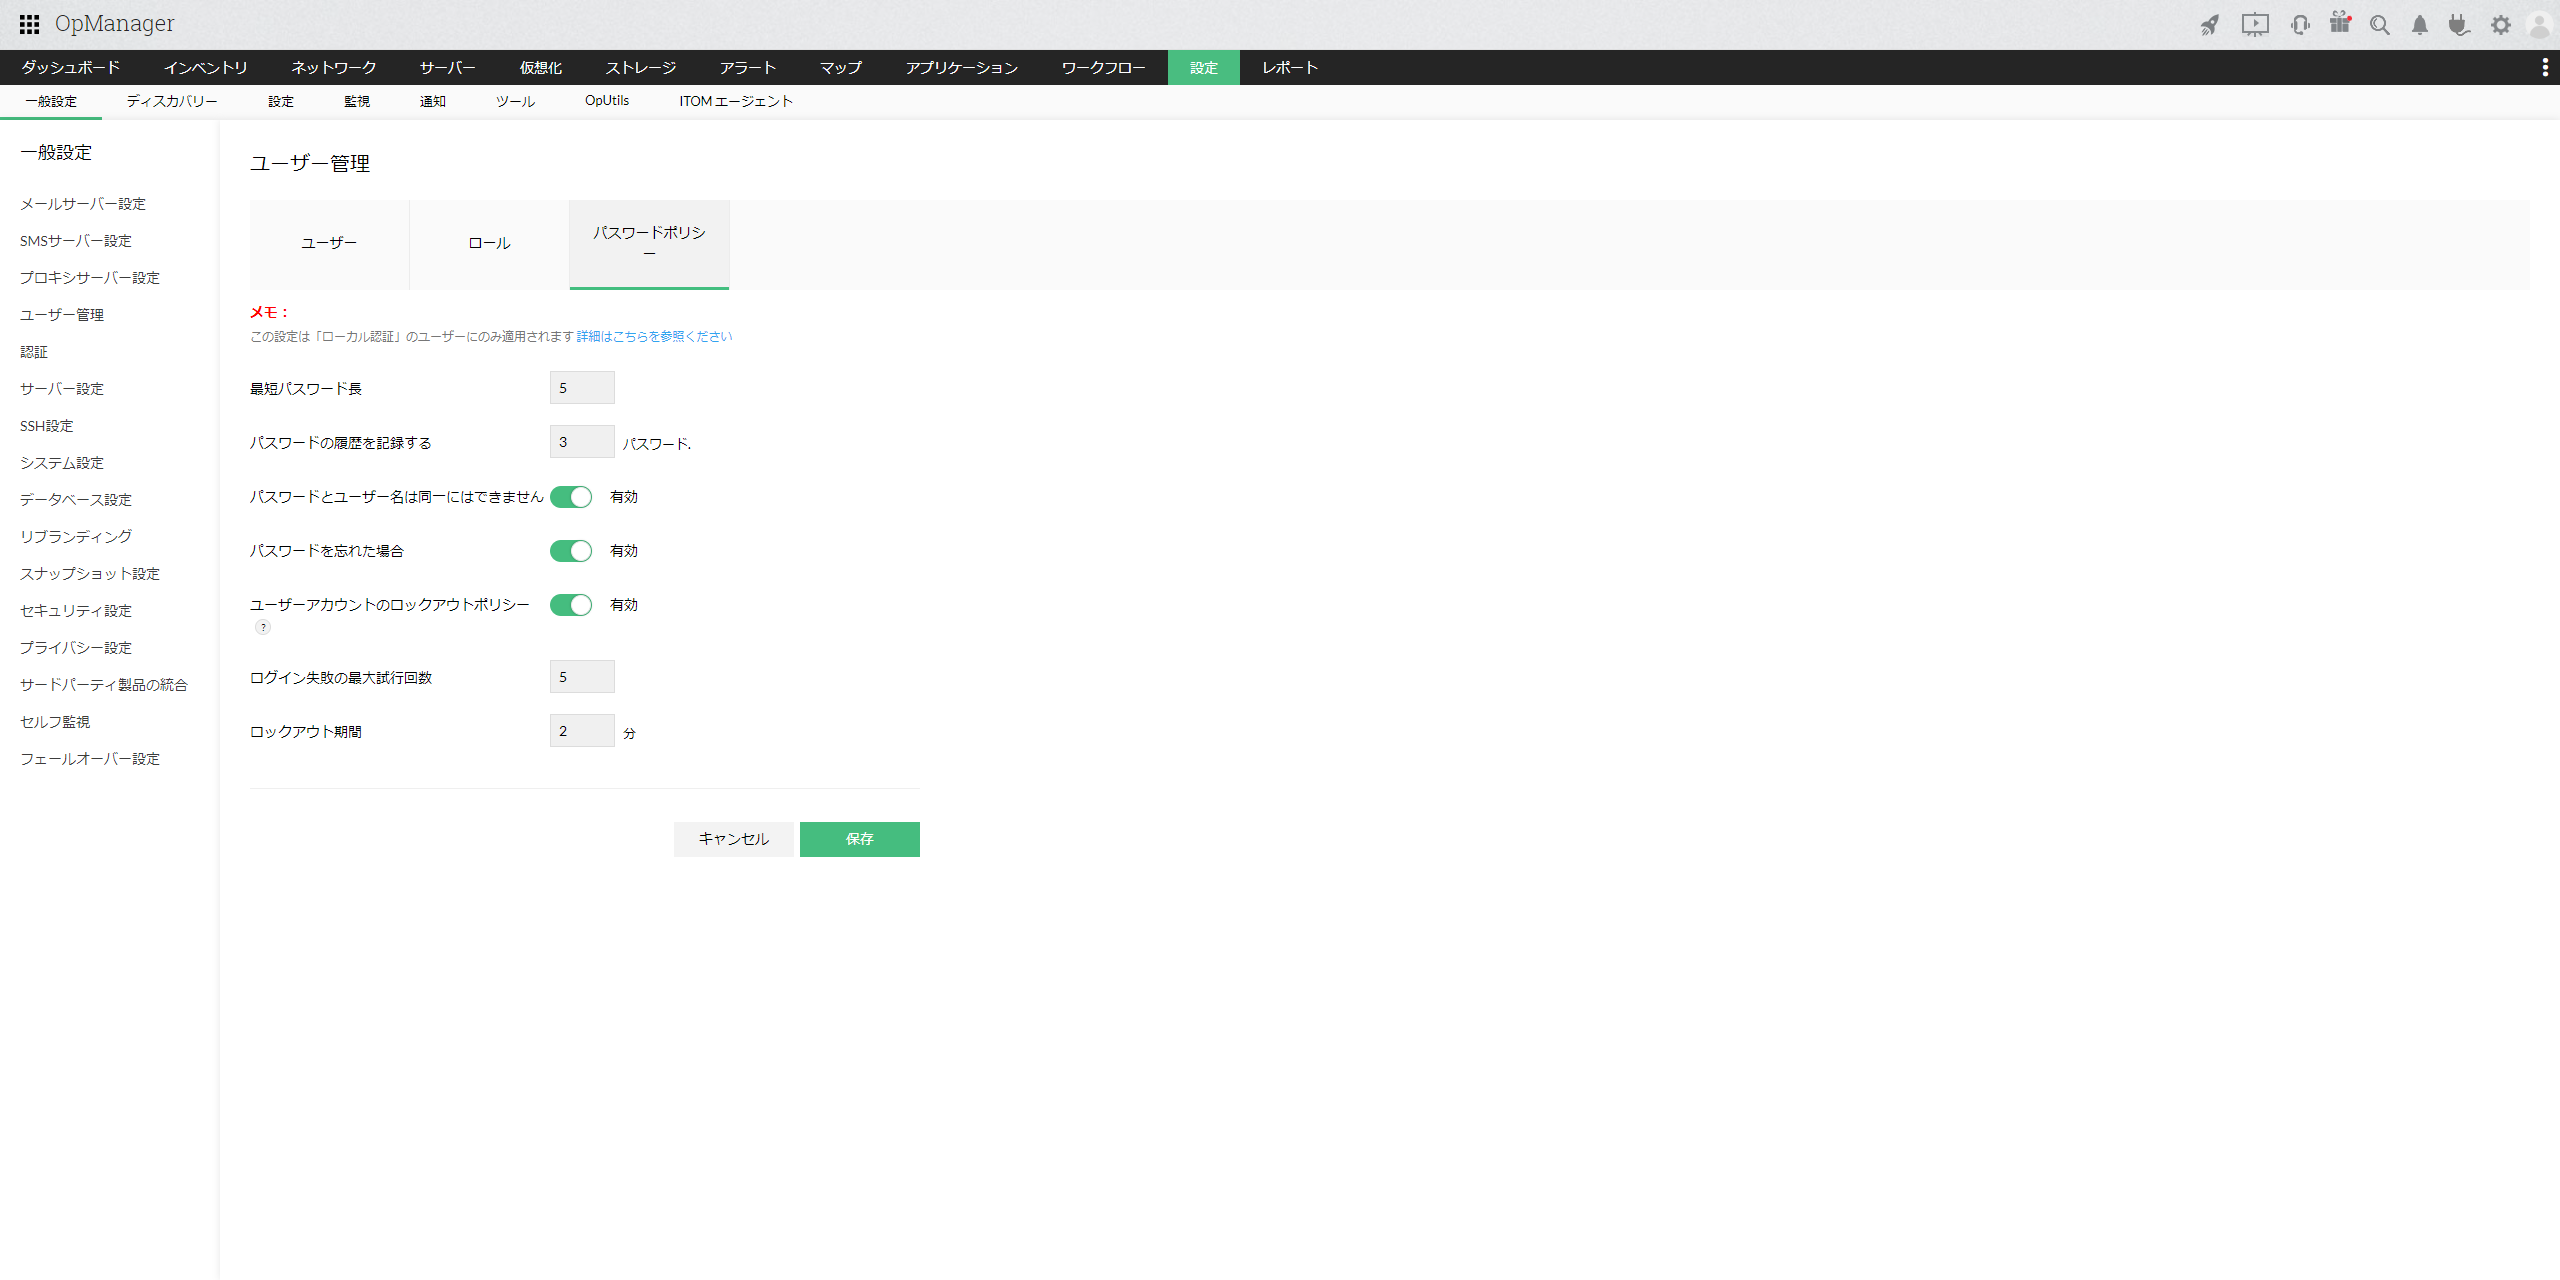Click the 詳細はこちらを参照ください link
The image size is (2560, 1280).
pos(654,336)
